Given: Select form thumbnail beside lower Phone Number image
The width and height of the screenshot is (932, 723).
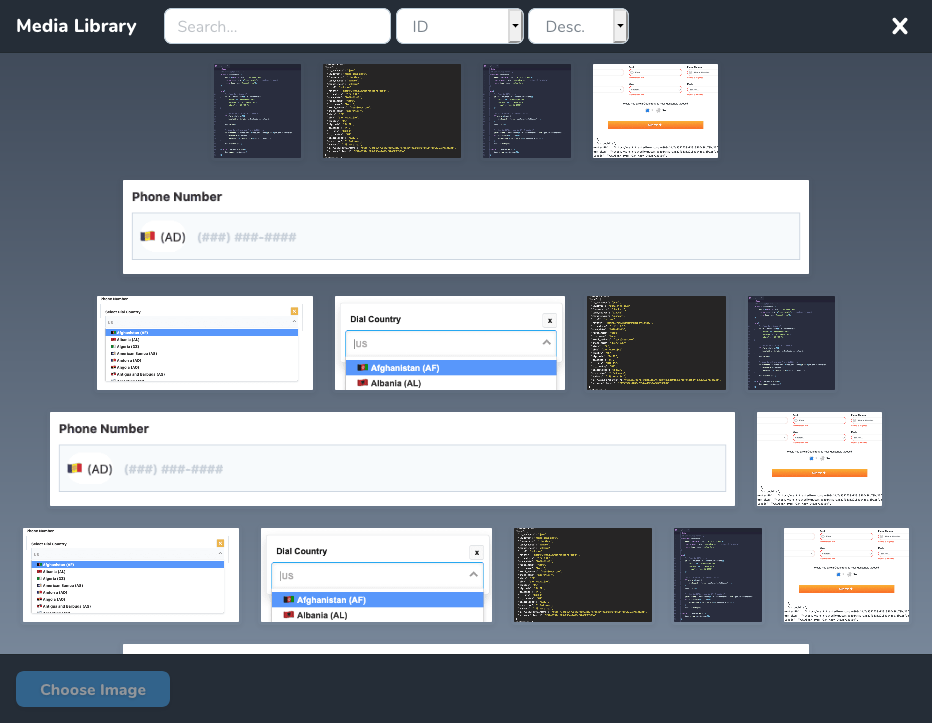Looking at the screenshot, I should 819,459.
